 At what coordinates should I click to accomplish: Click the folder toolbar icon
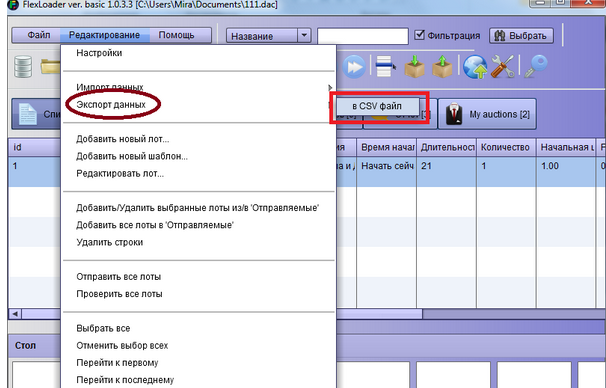[x=51, y=66]
